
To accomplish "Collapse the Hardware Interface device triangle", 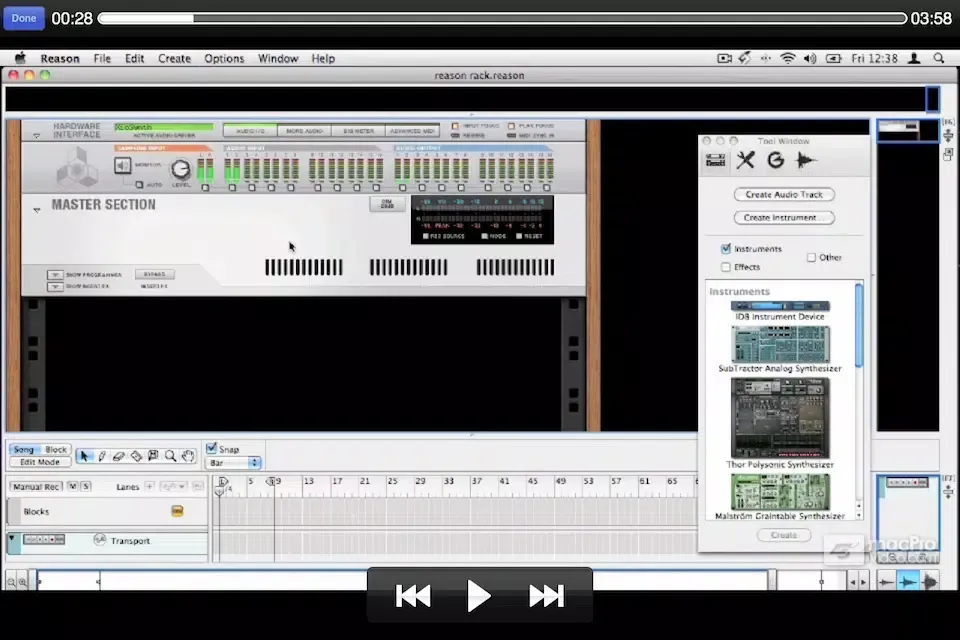I will coord(37,135).
